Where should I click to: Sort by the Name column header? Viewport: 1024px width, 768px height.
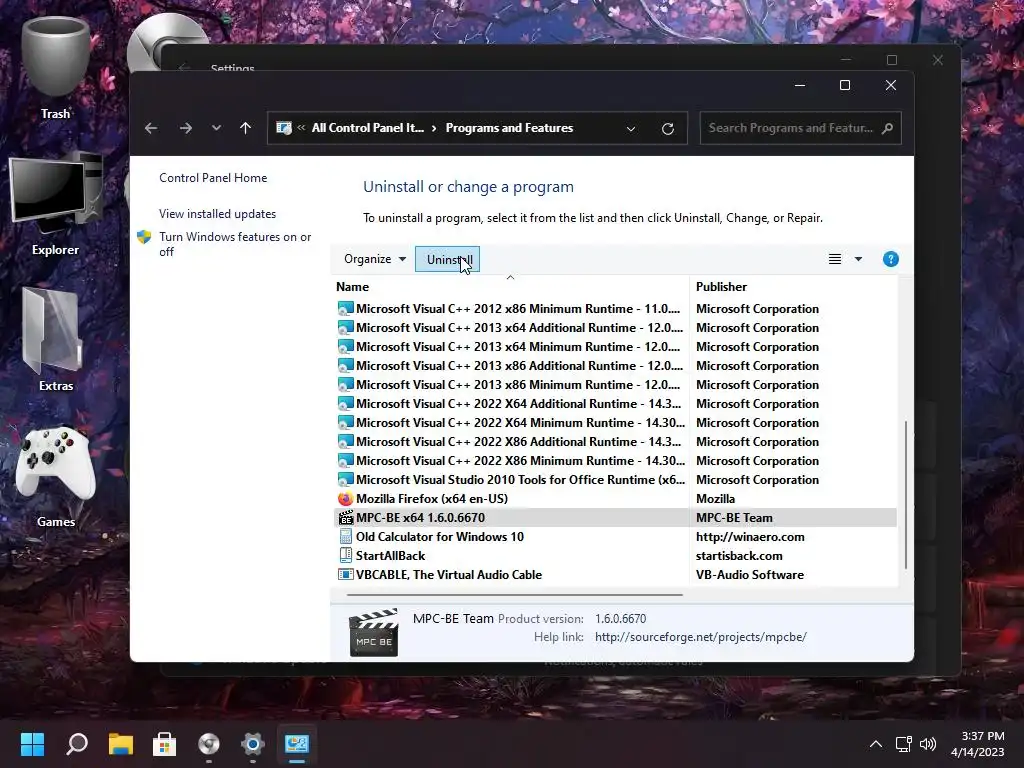(353, 287)
